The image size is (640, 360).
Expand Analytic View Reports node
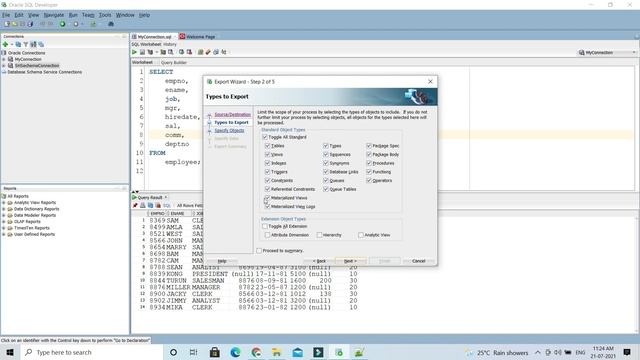coord(4,202)
